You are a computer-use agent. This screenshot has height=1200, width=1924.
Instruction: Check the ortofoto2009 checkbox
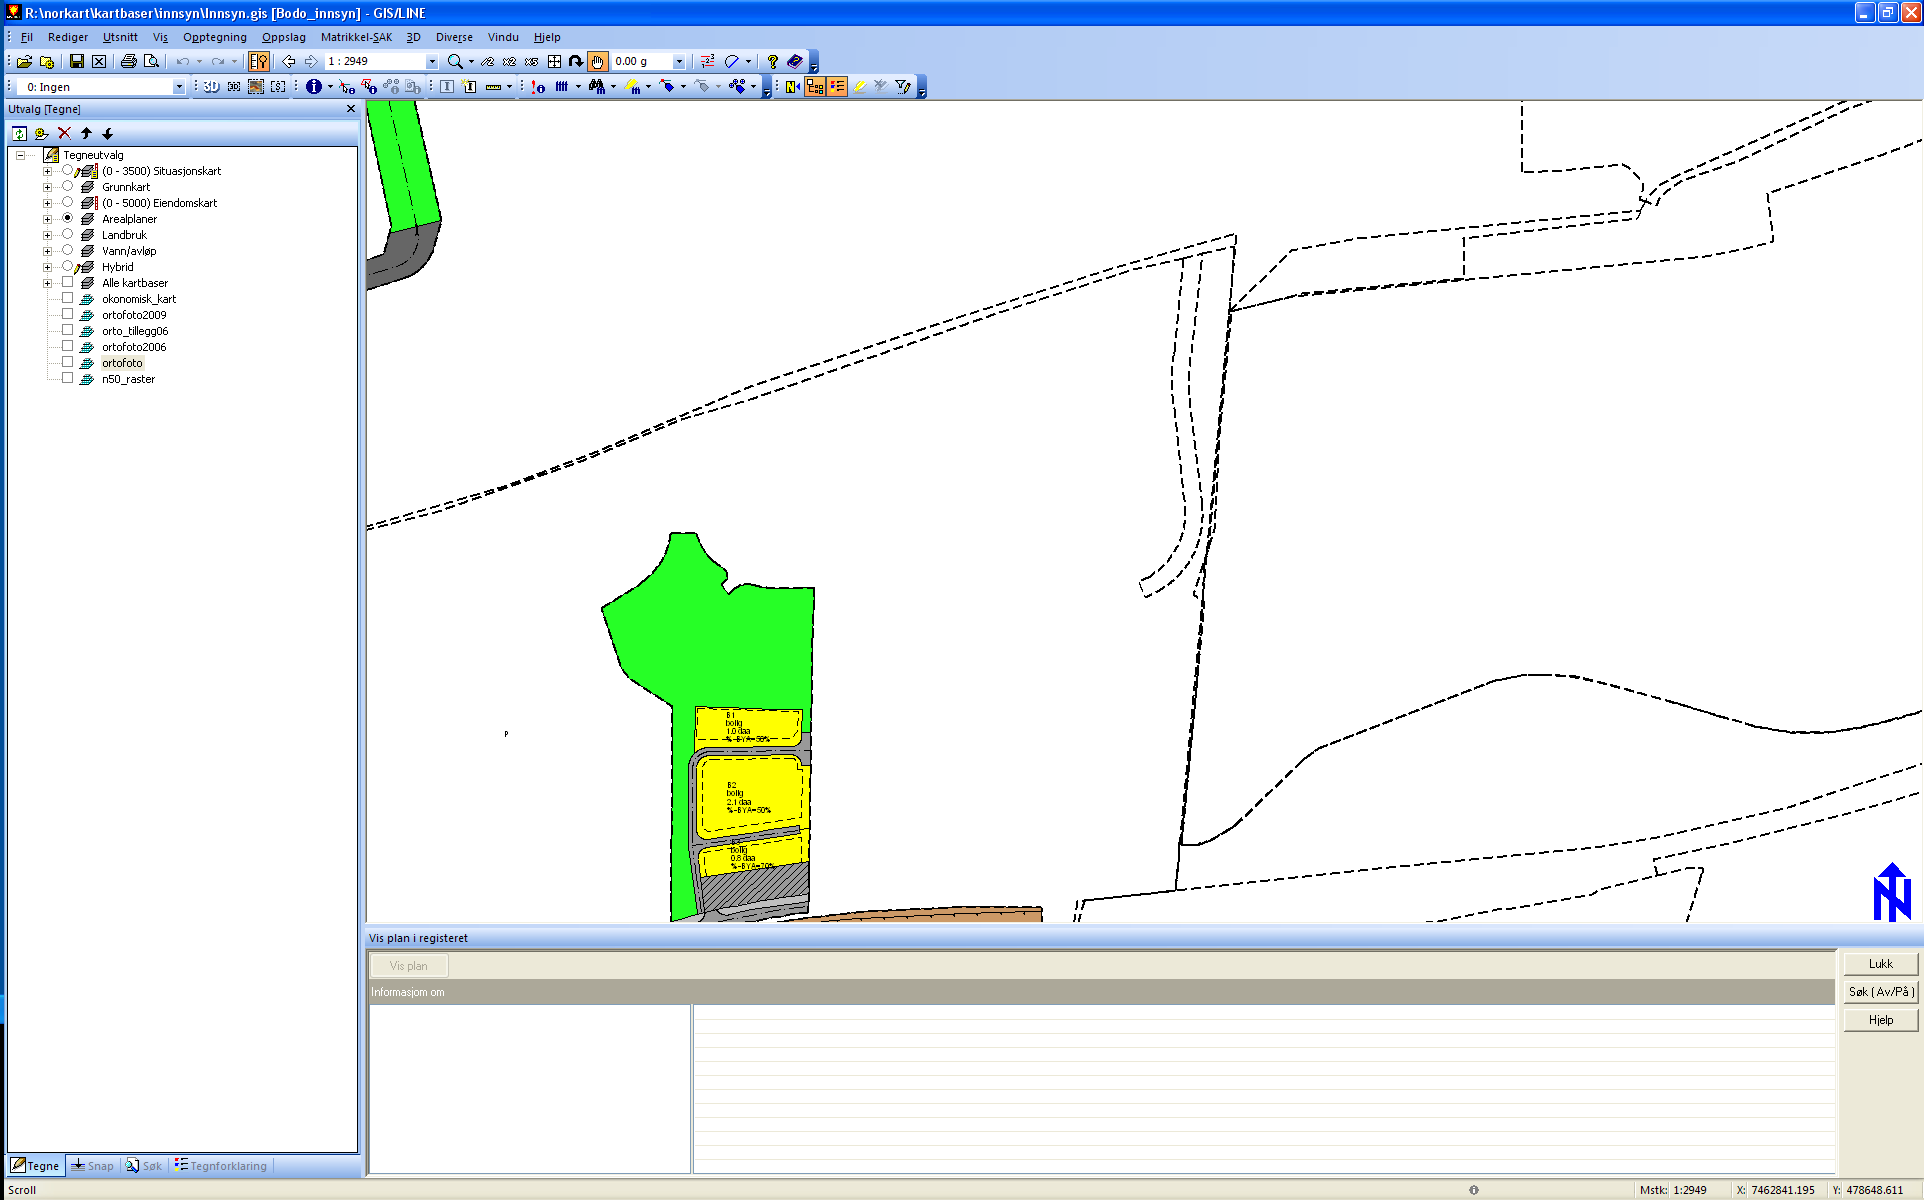(x=67, y=314)
